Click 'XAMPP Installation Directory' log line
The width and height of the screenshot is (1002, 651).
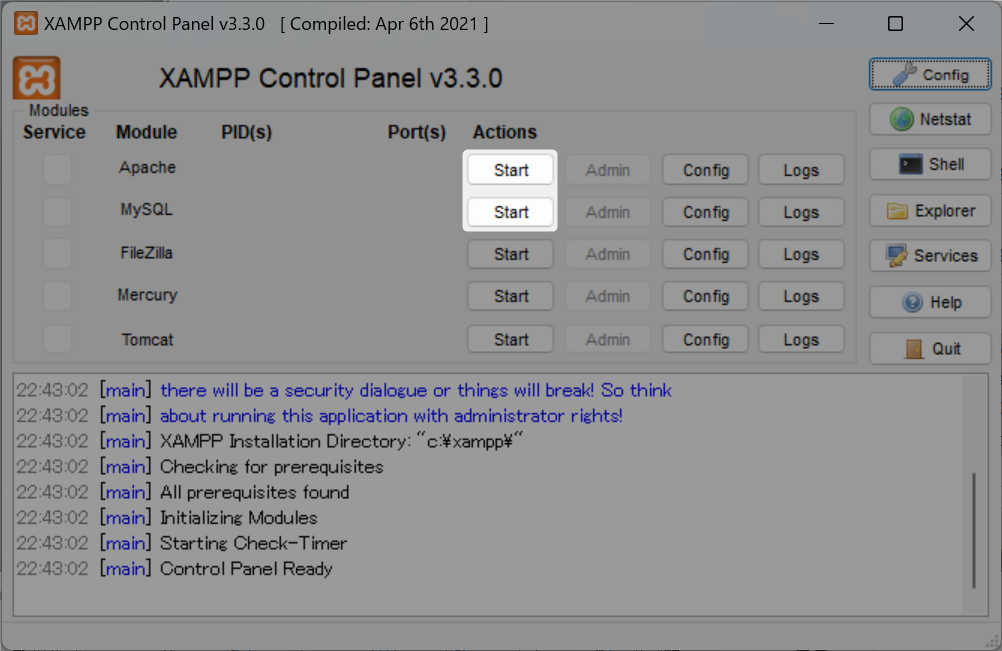pyautogui.click(x=341, y=441)
